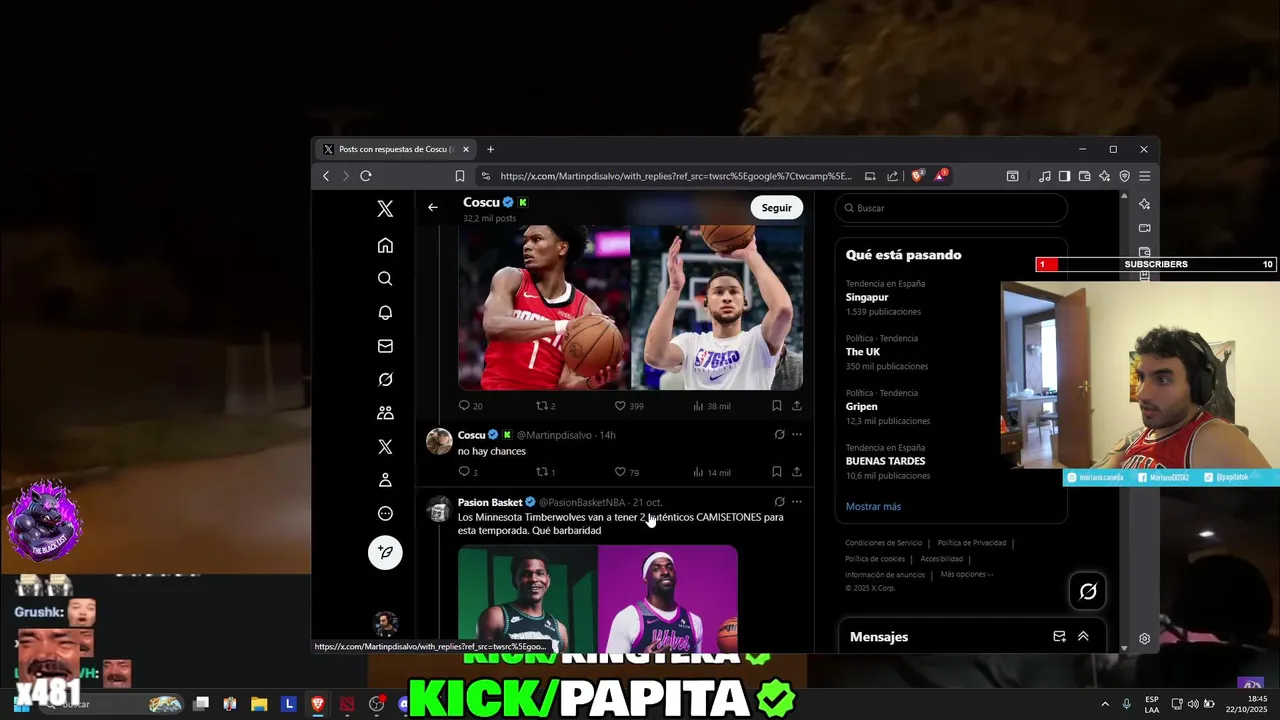1280x720 pixels.
Task: Open Condiciones de Servicio footer link
Action: pos(884,543)
